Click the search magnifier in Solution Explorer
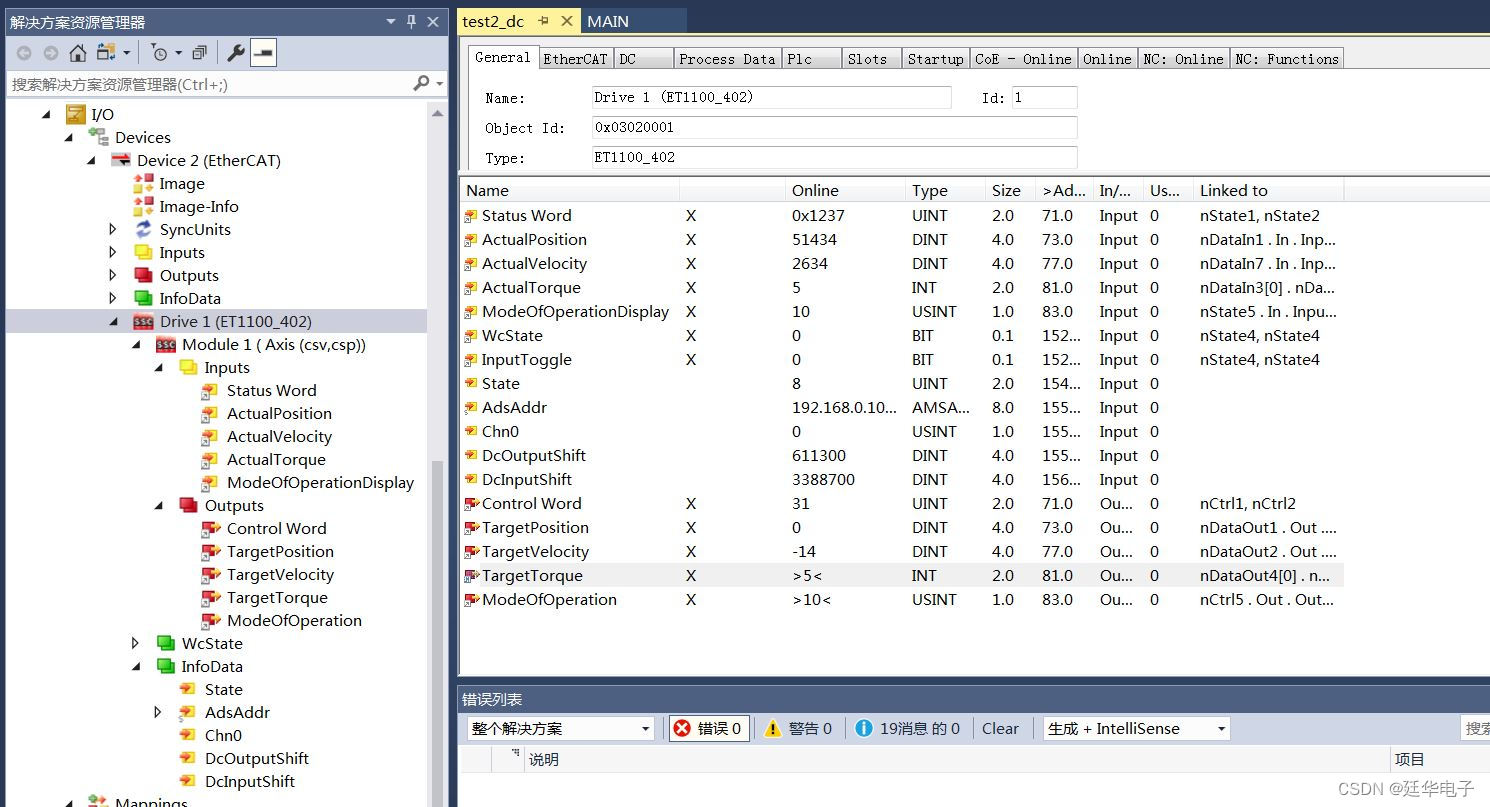This screenshot has width=1490, height=807. tap(422, 84)
